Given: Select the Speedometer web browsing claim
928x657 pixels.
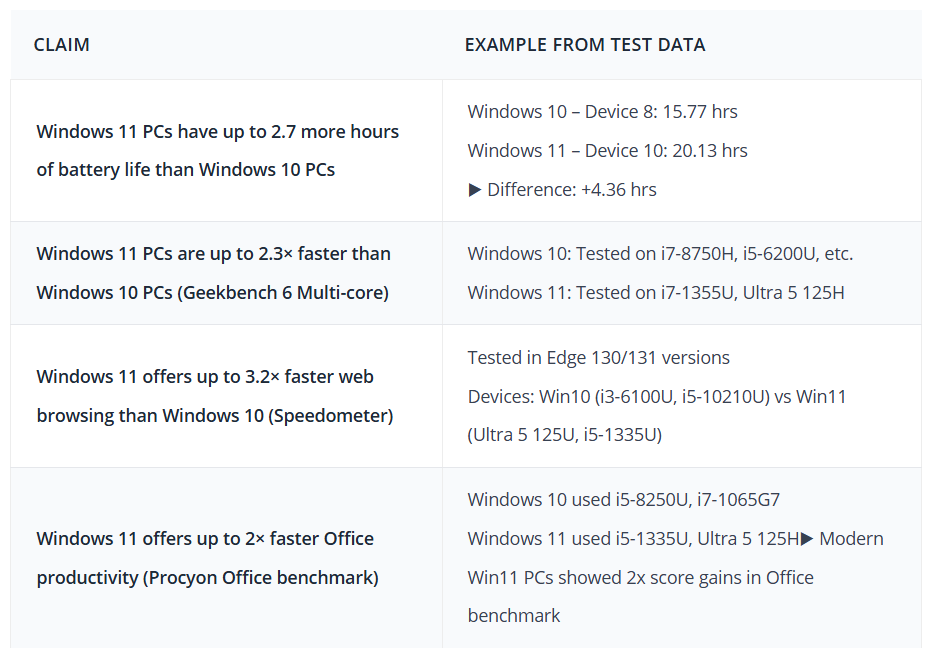Looking at the screenshot, I should pos(215,396).
